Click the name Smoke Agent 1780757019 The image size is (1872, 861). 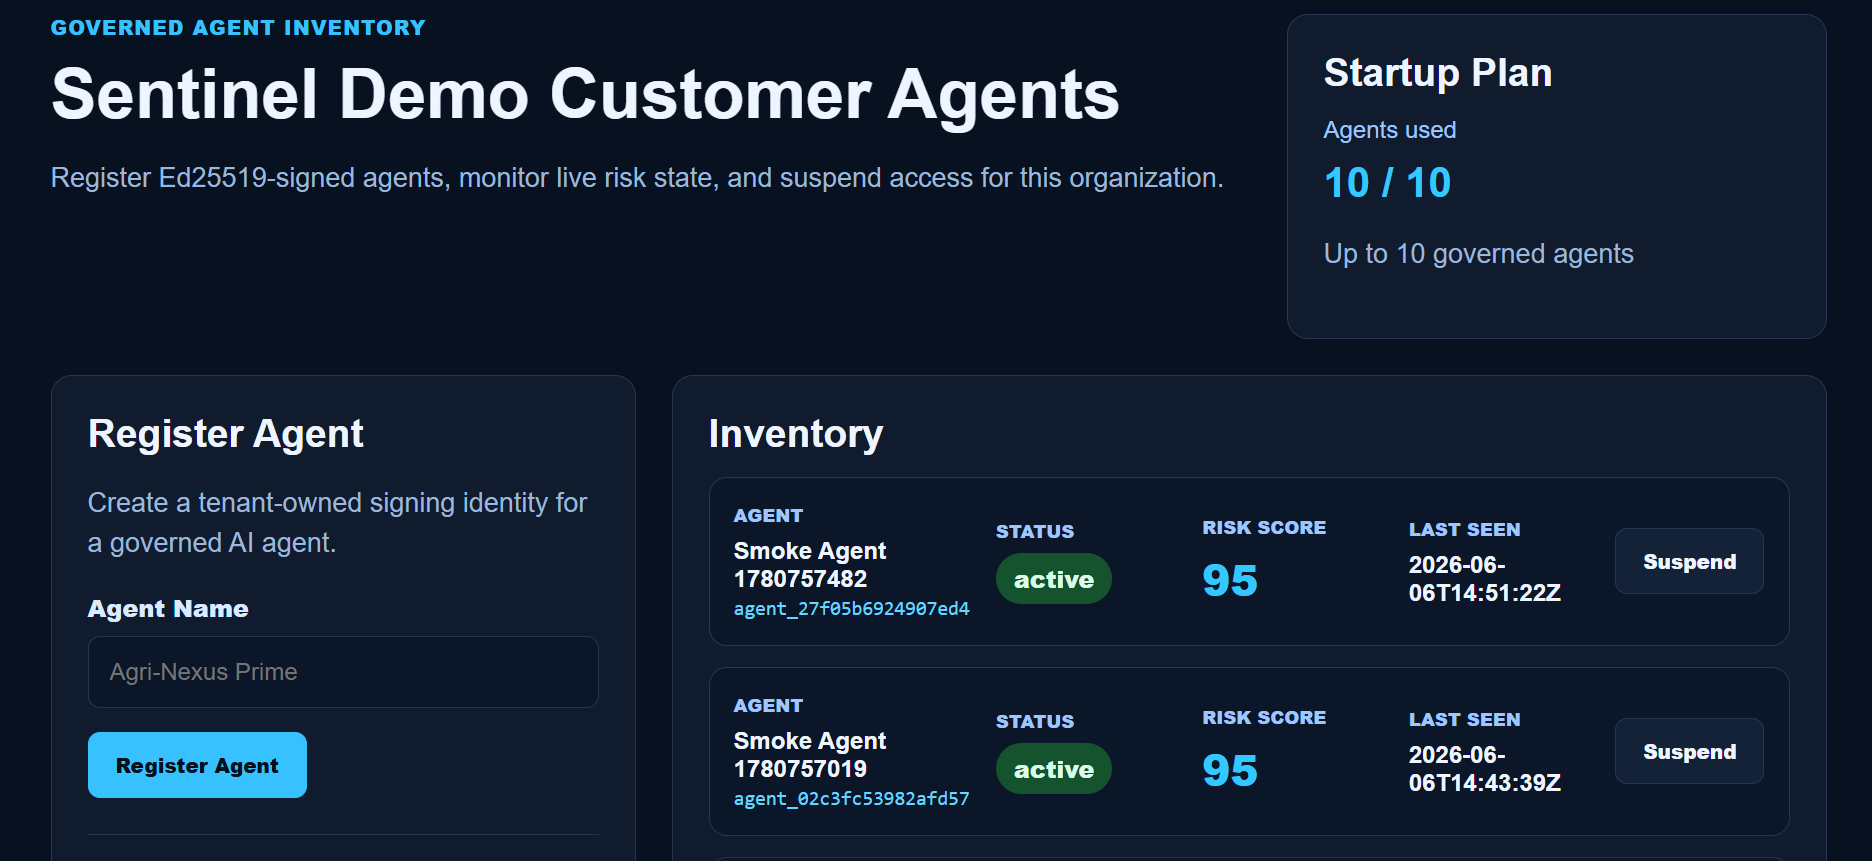click(809, 755)
